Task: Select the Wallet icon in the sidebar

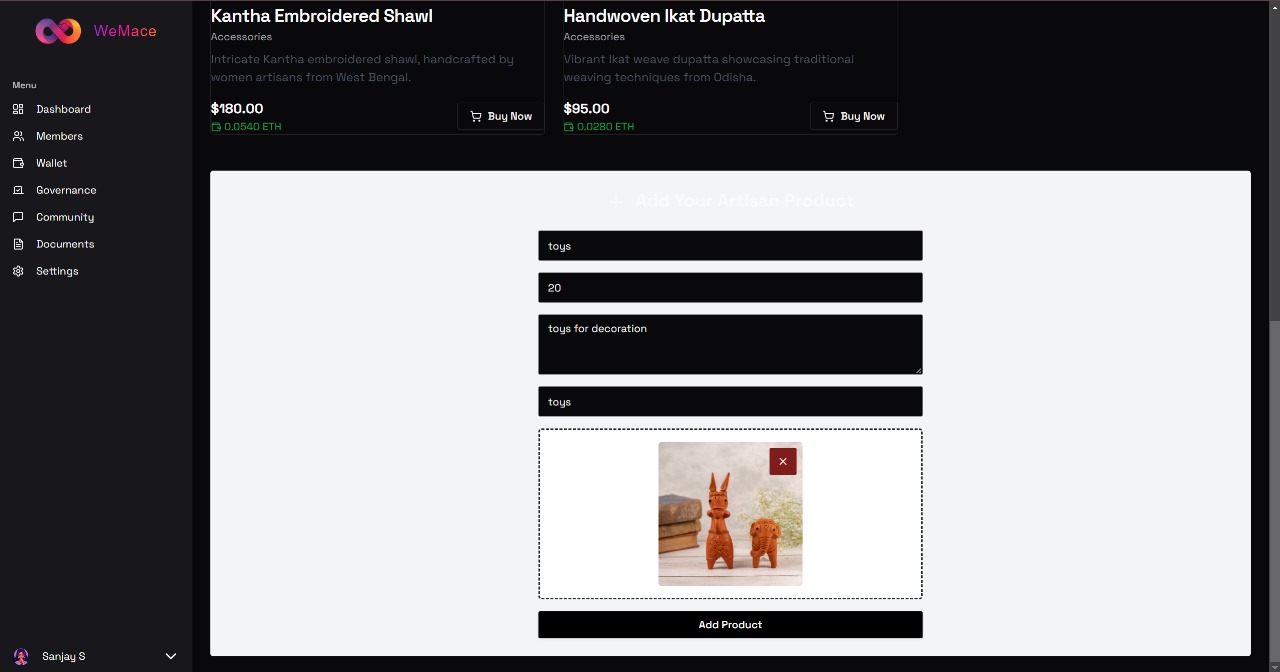Action: click(x=19, y=163)
